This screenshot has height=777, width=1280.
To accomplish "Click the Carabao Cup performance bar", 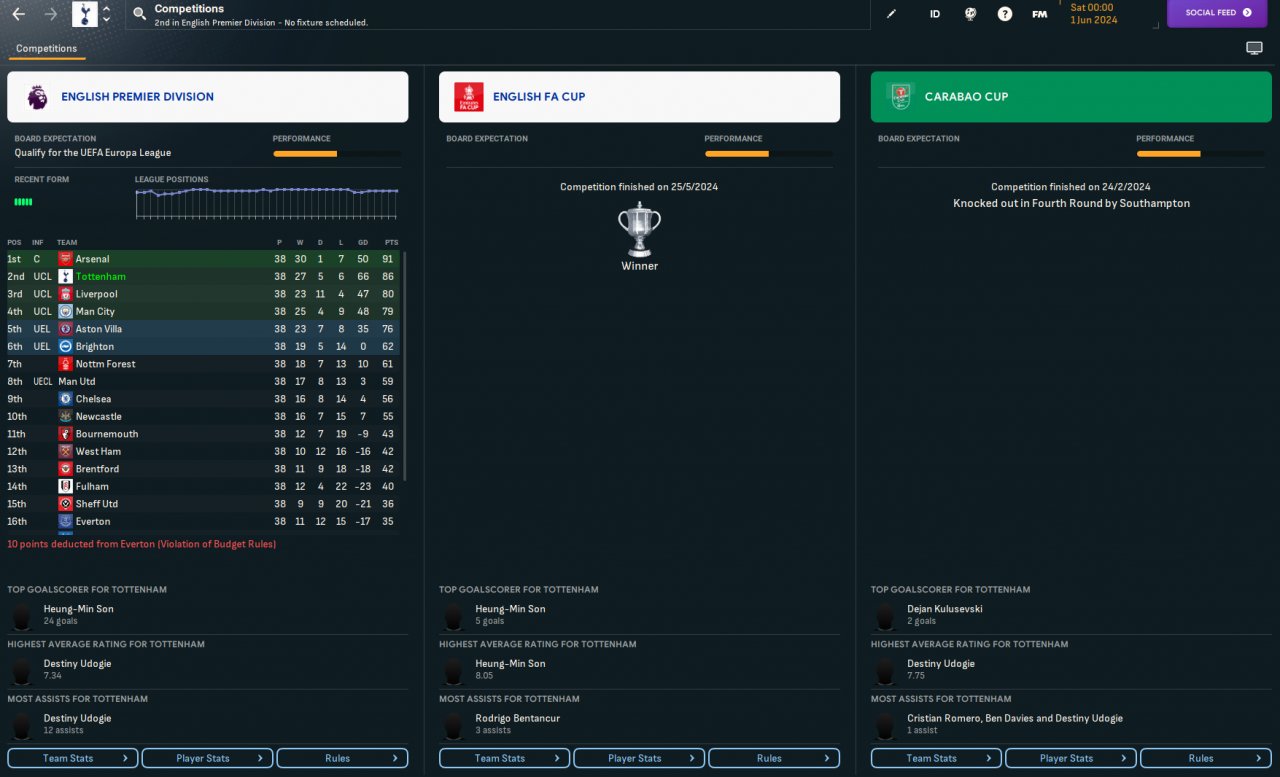I will 1200,154.
